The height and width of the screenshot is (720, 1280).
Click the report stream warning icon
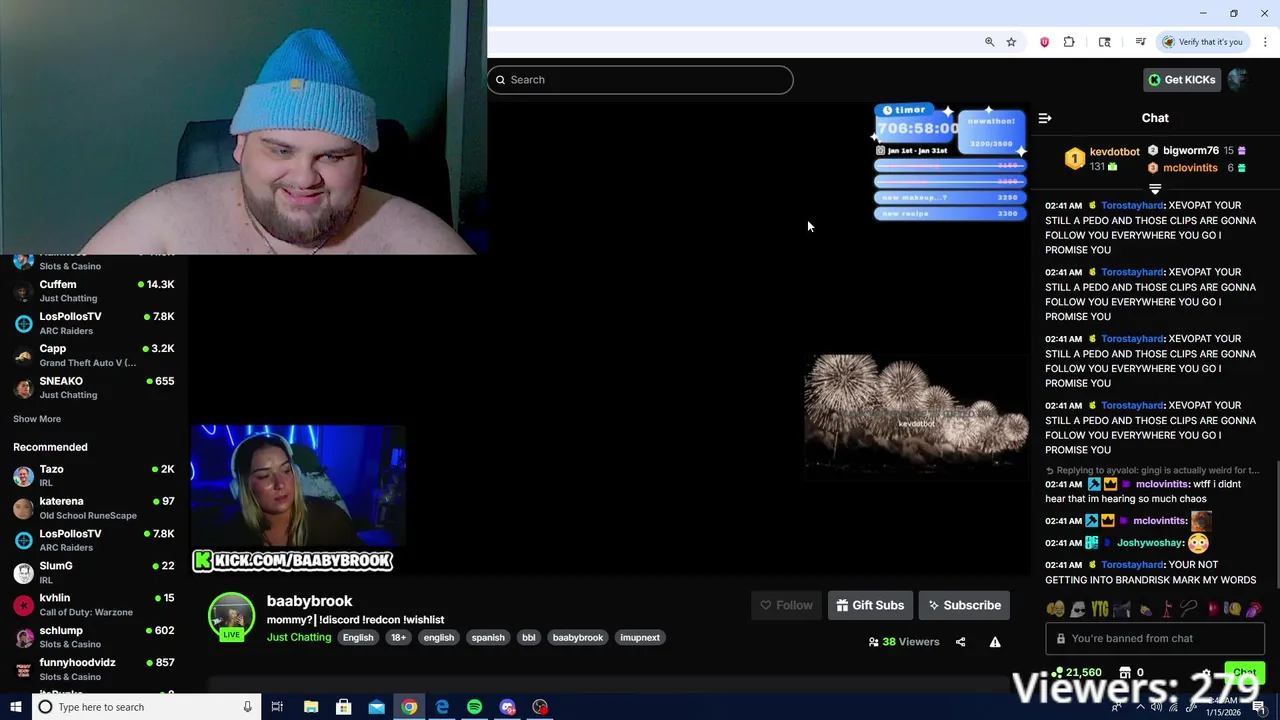click(995, 642)
